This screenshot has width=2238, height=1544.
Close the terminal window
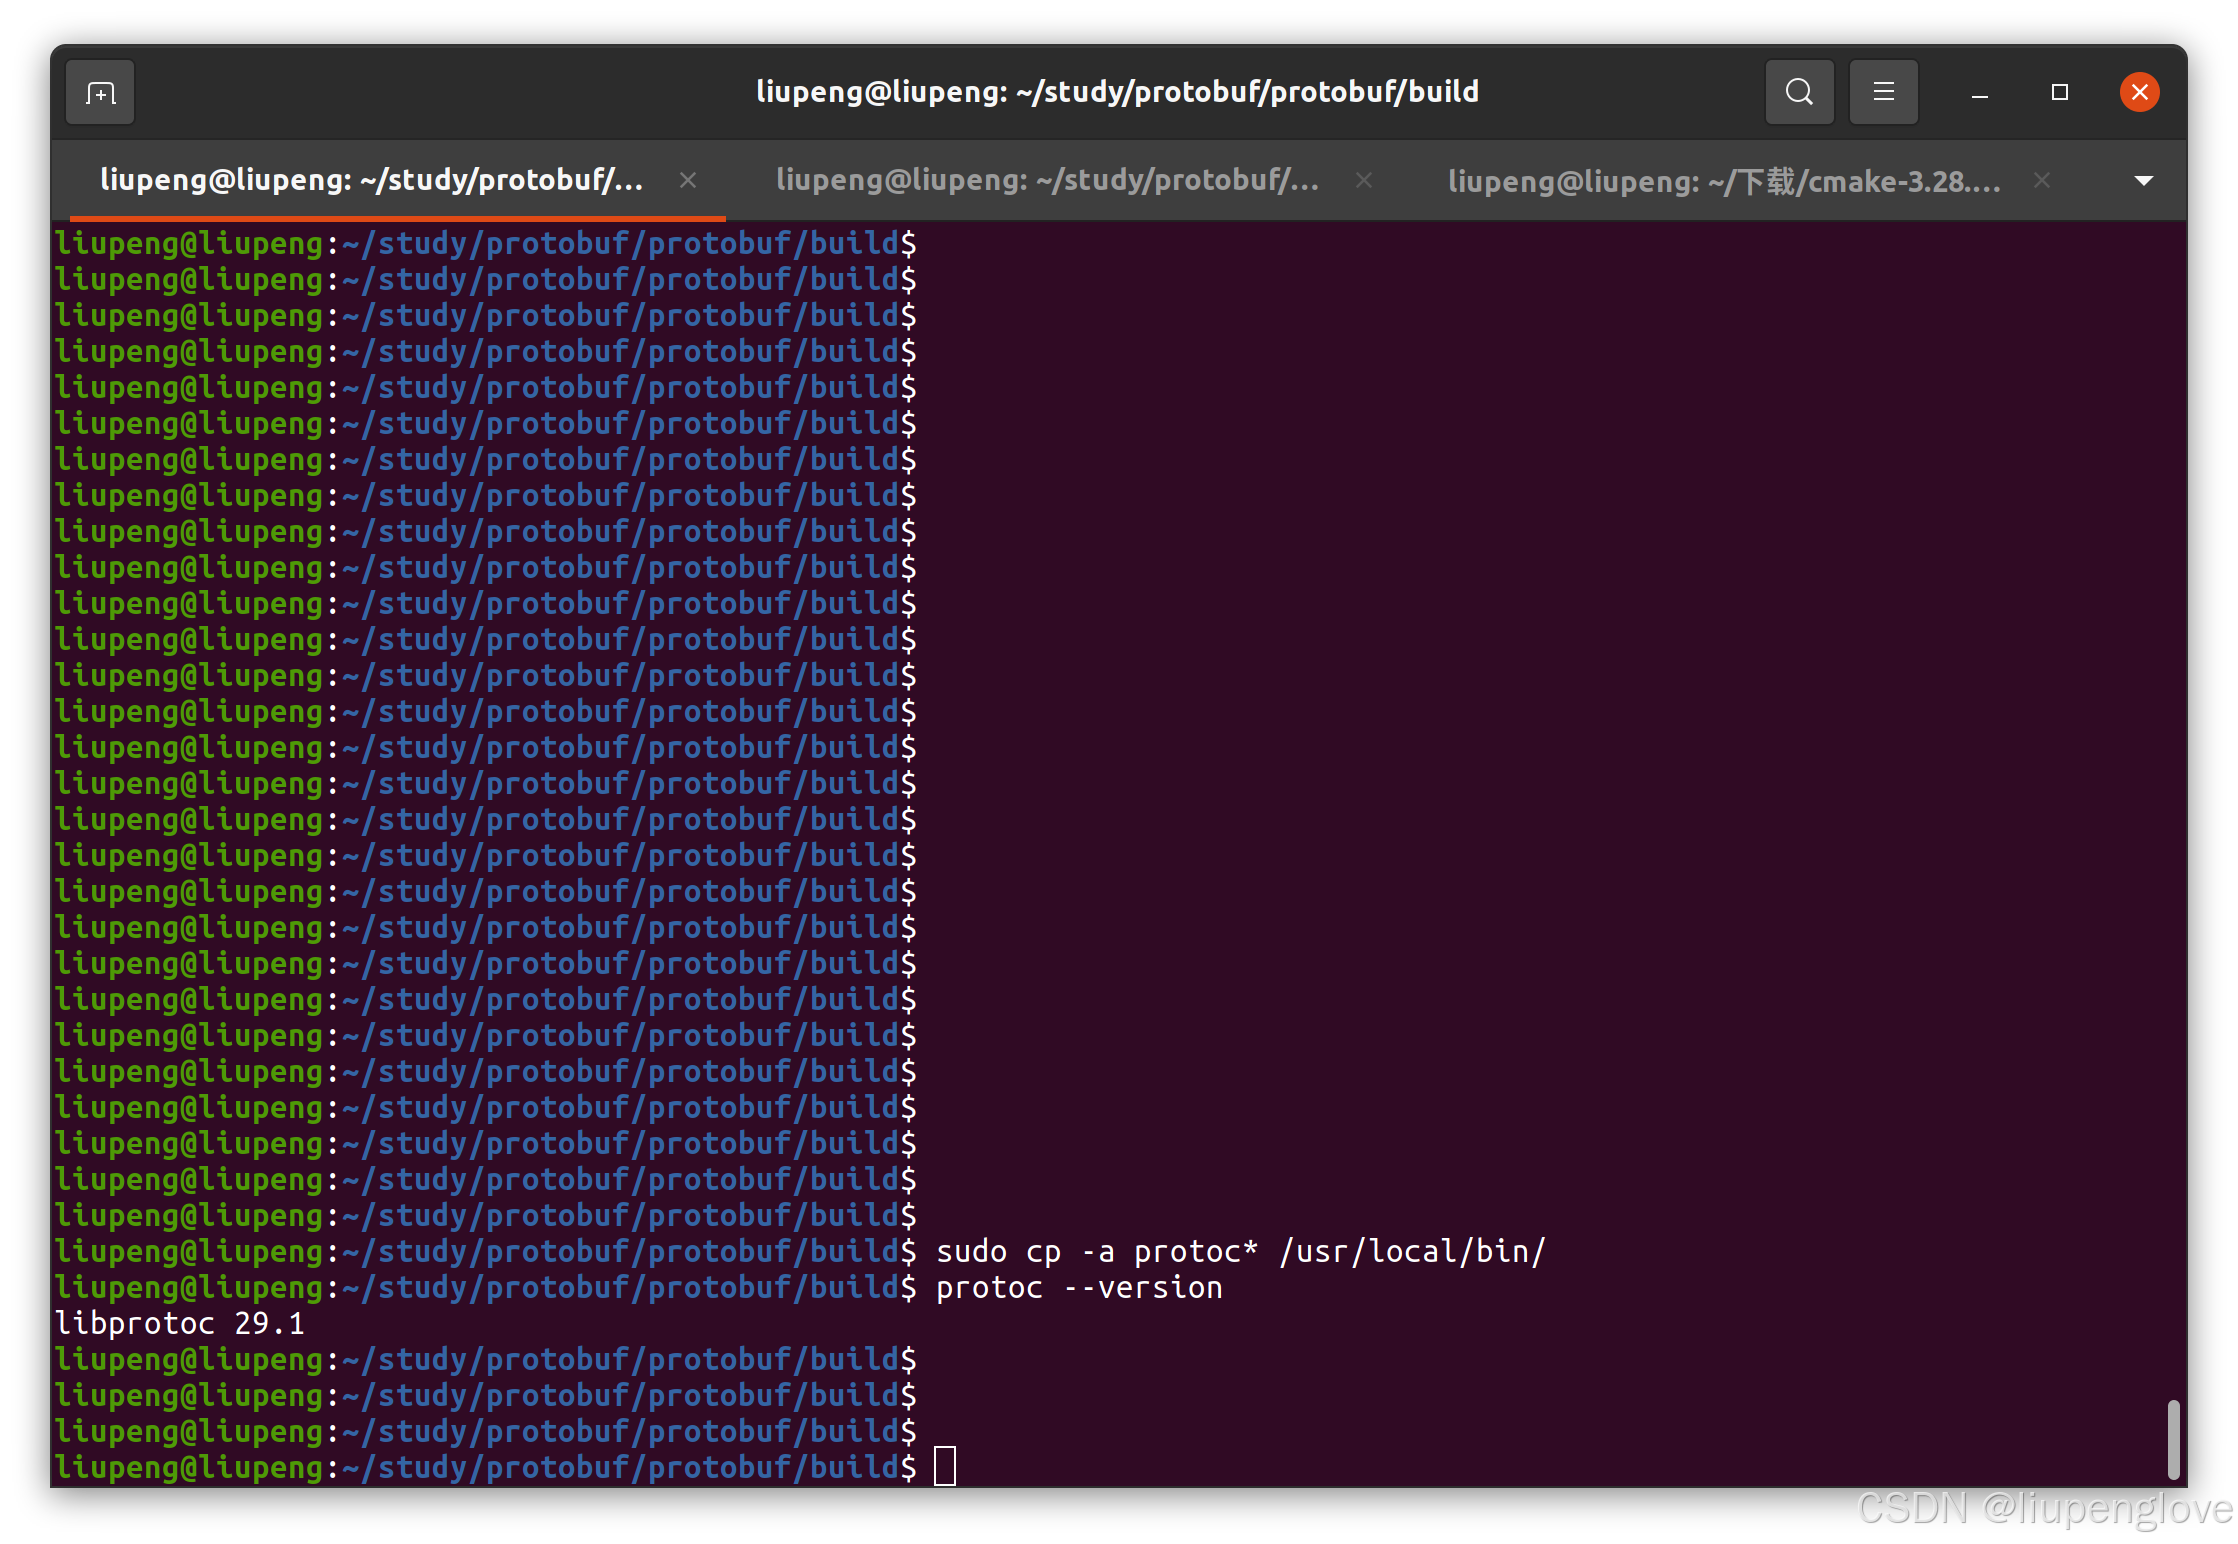click(x=2139, y=93)
